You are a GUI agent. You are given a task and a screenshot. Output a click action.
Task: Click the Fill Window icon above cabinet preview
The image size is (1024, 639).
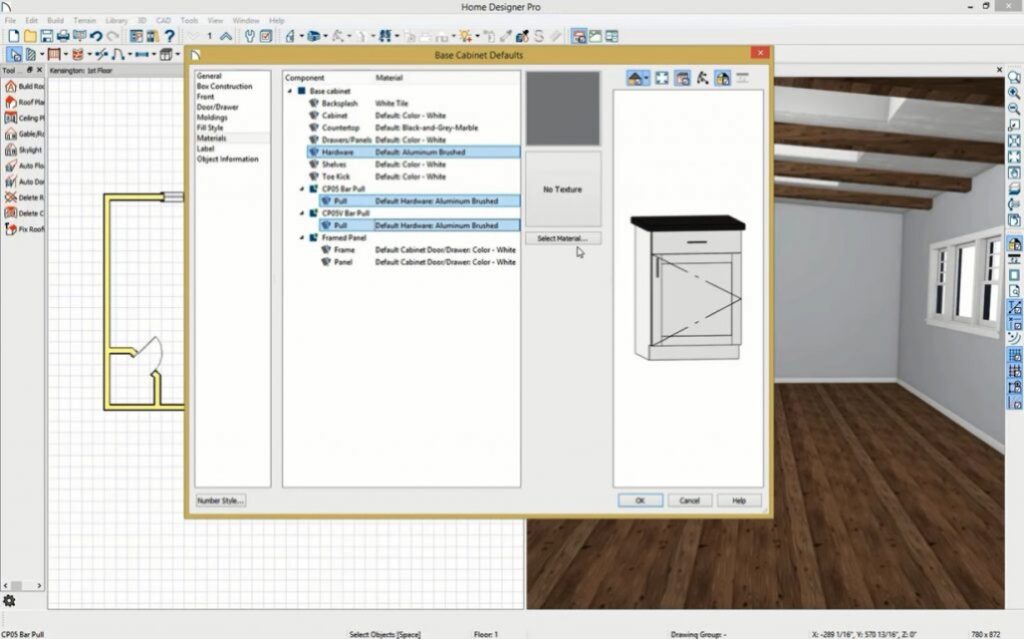point(661,77)
